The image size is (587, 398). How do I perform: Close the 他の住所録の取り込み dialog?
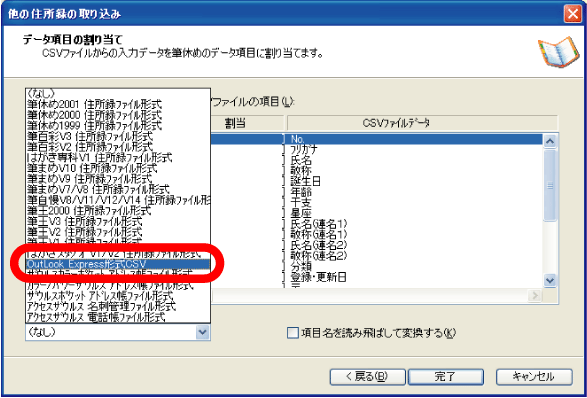[573, 15]
